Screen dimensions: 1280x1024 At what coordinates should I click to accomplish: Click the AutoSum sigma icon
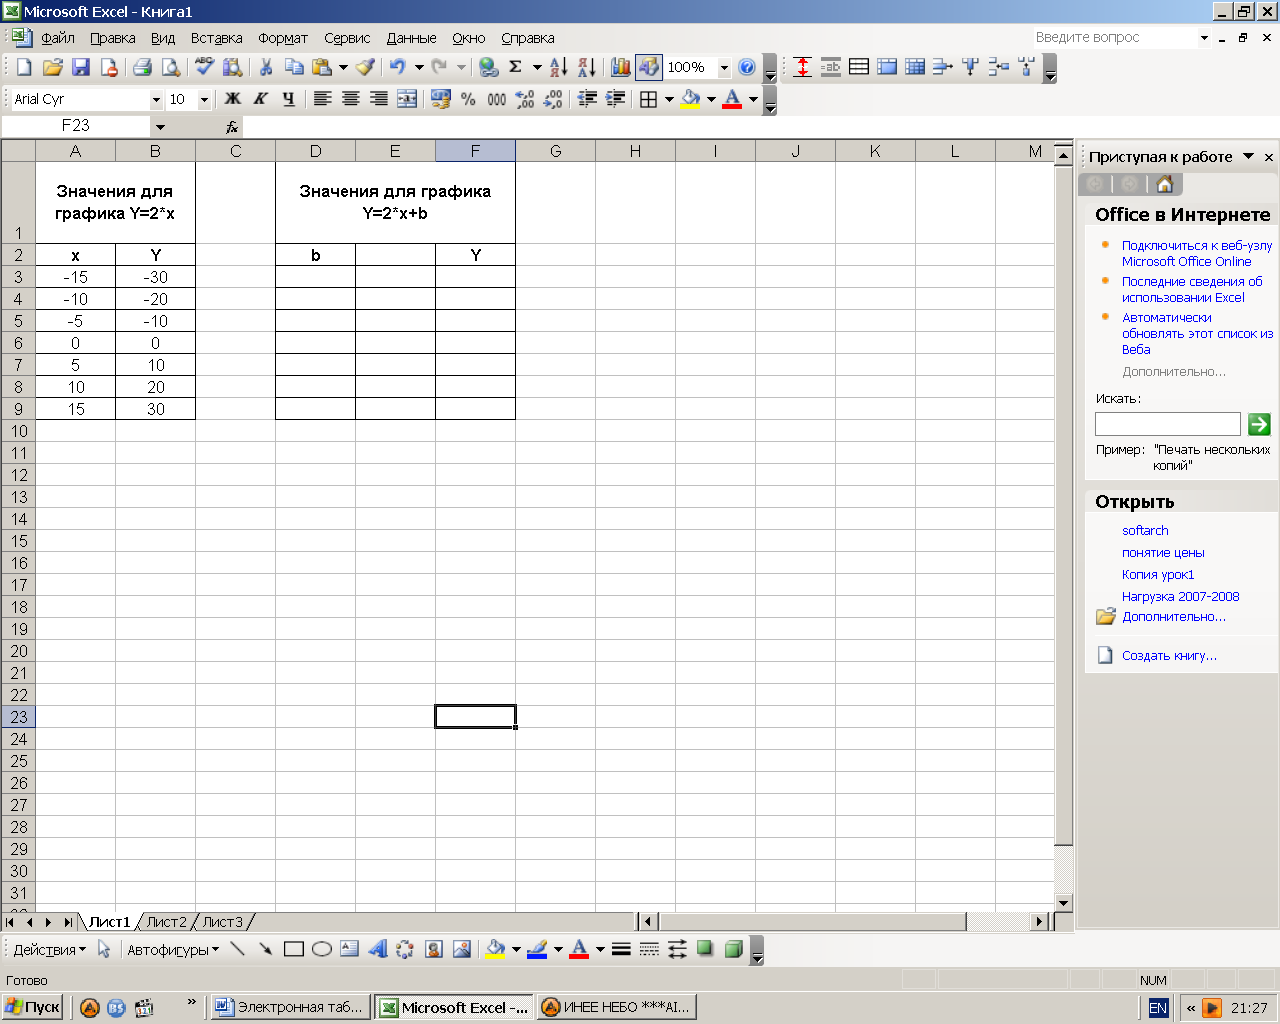coord(516,67)
